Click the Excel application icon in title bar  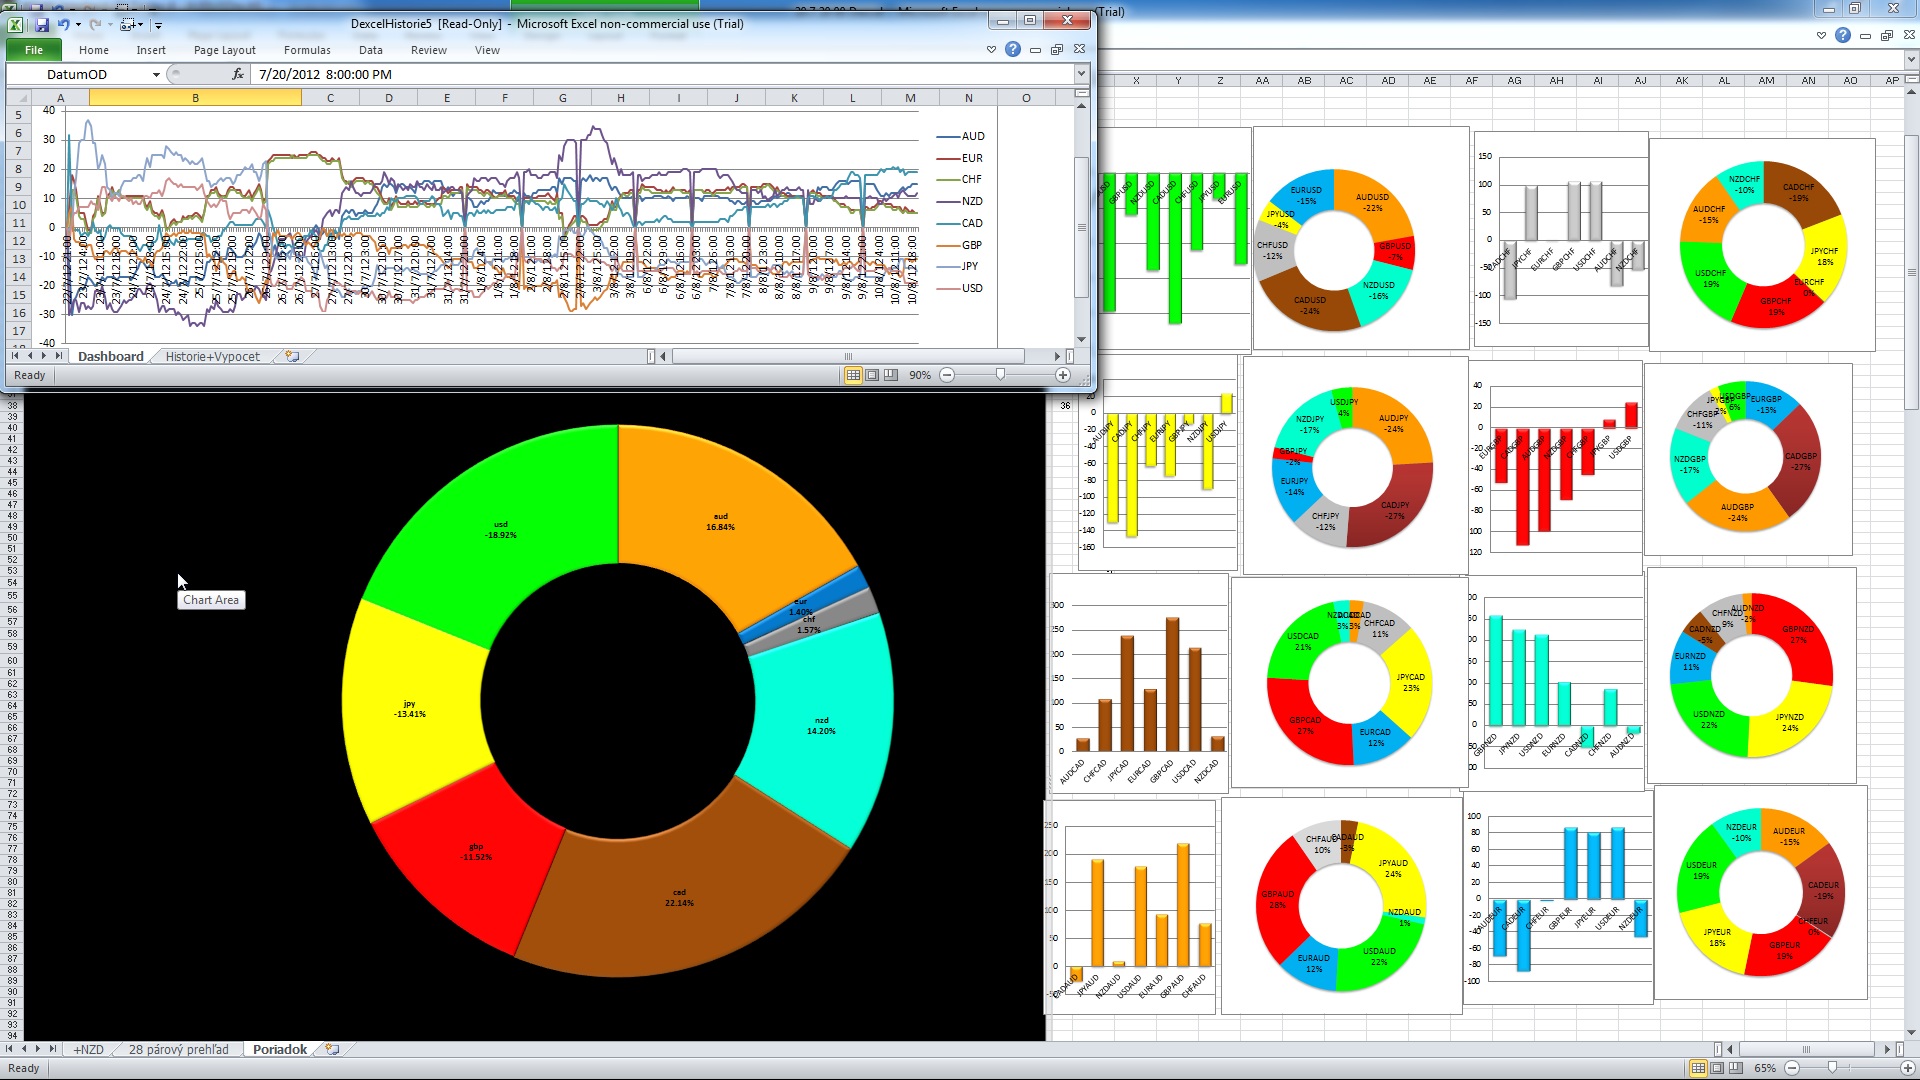pyautogui.click(x=16, y=24)
